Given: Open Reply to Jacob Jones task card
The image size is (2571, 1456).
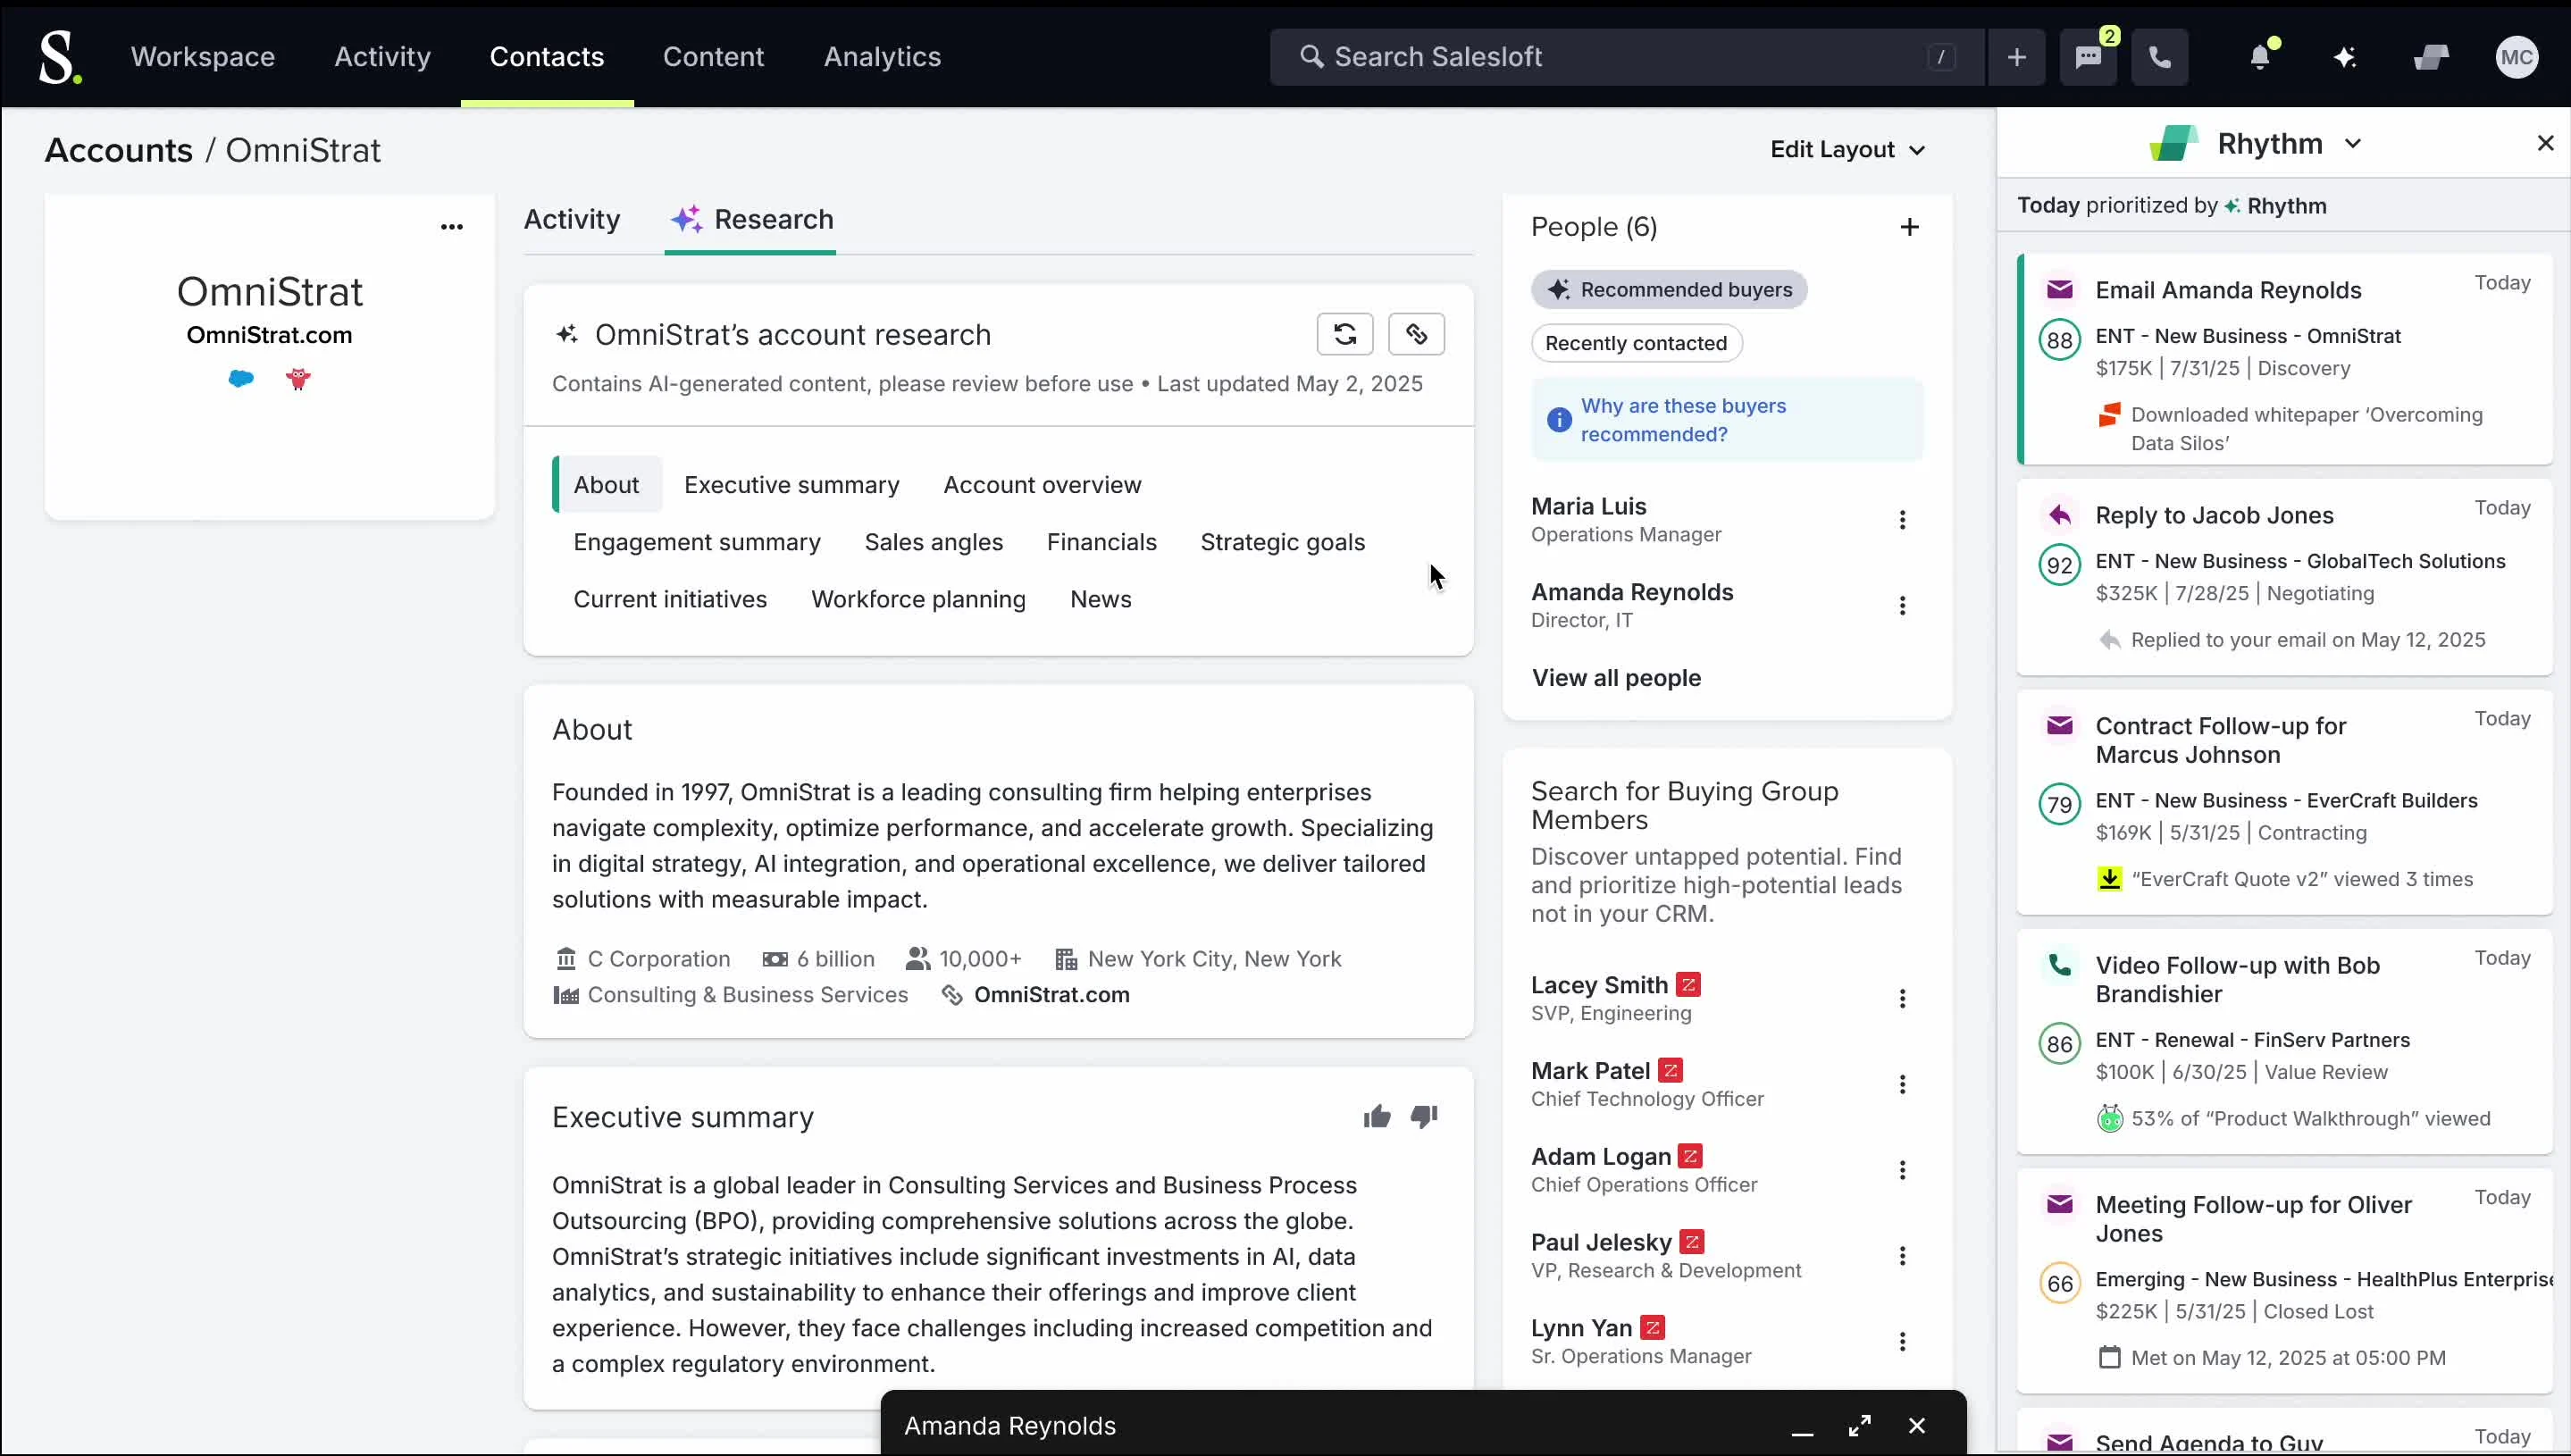Looking at the screenshot, I should click(2284, 578).
